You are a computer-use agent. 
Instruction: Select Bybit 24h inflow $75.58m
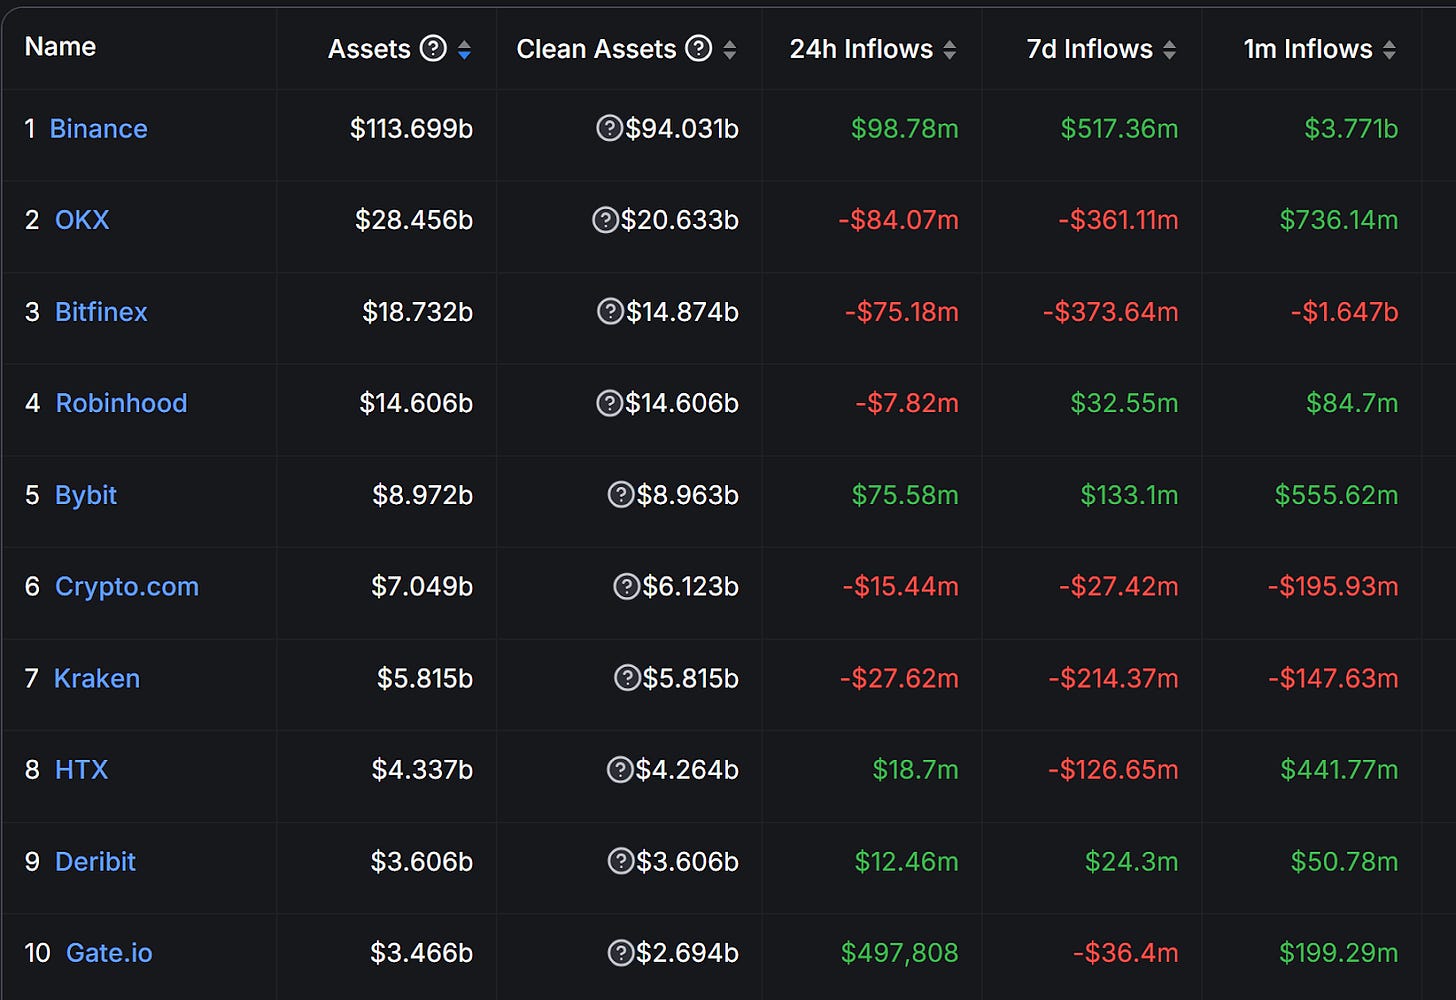[905, 495]
